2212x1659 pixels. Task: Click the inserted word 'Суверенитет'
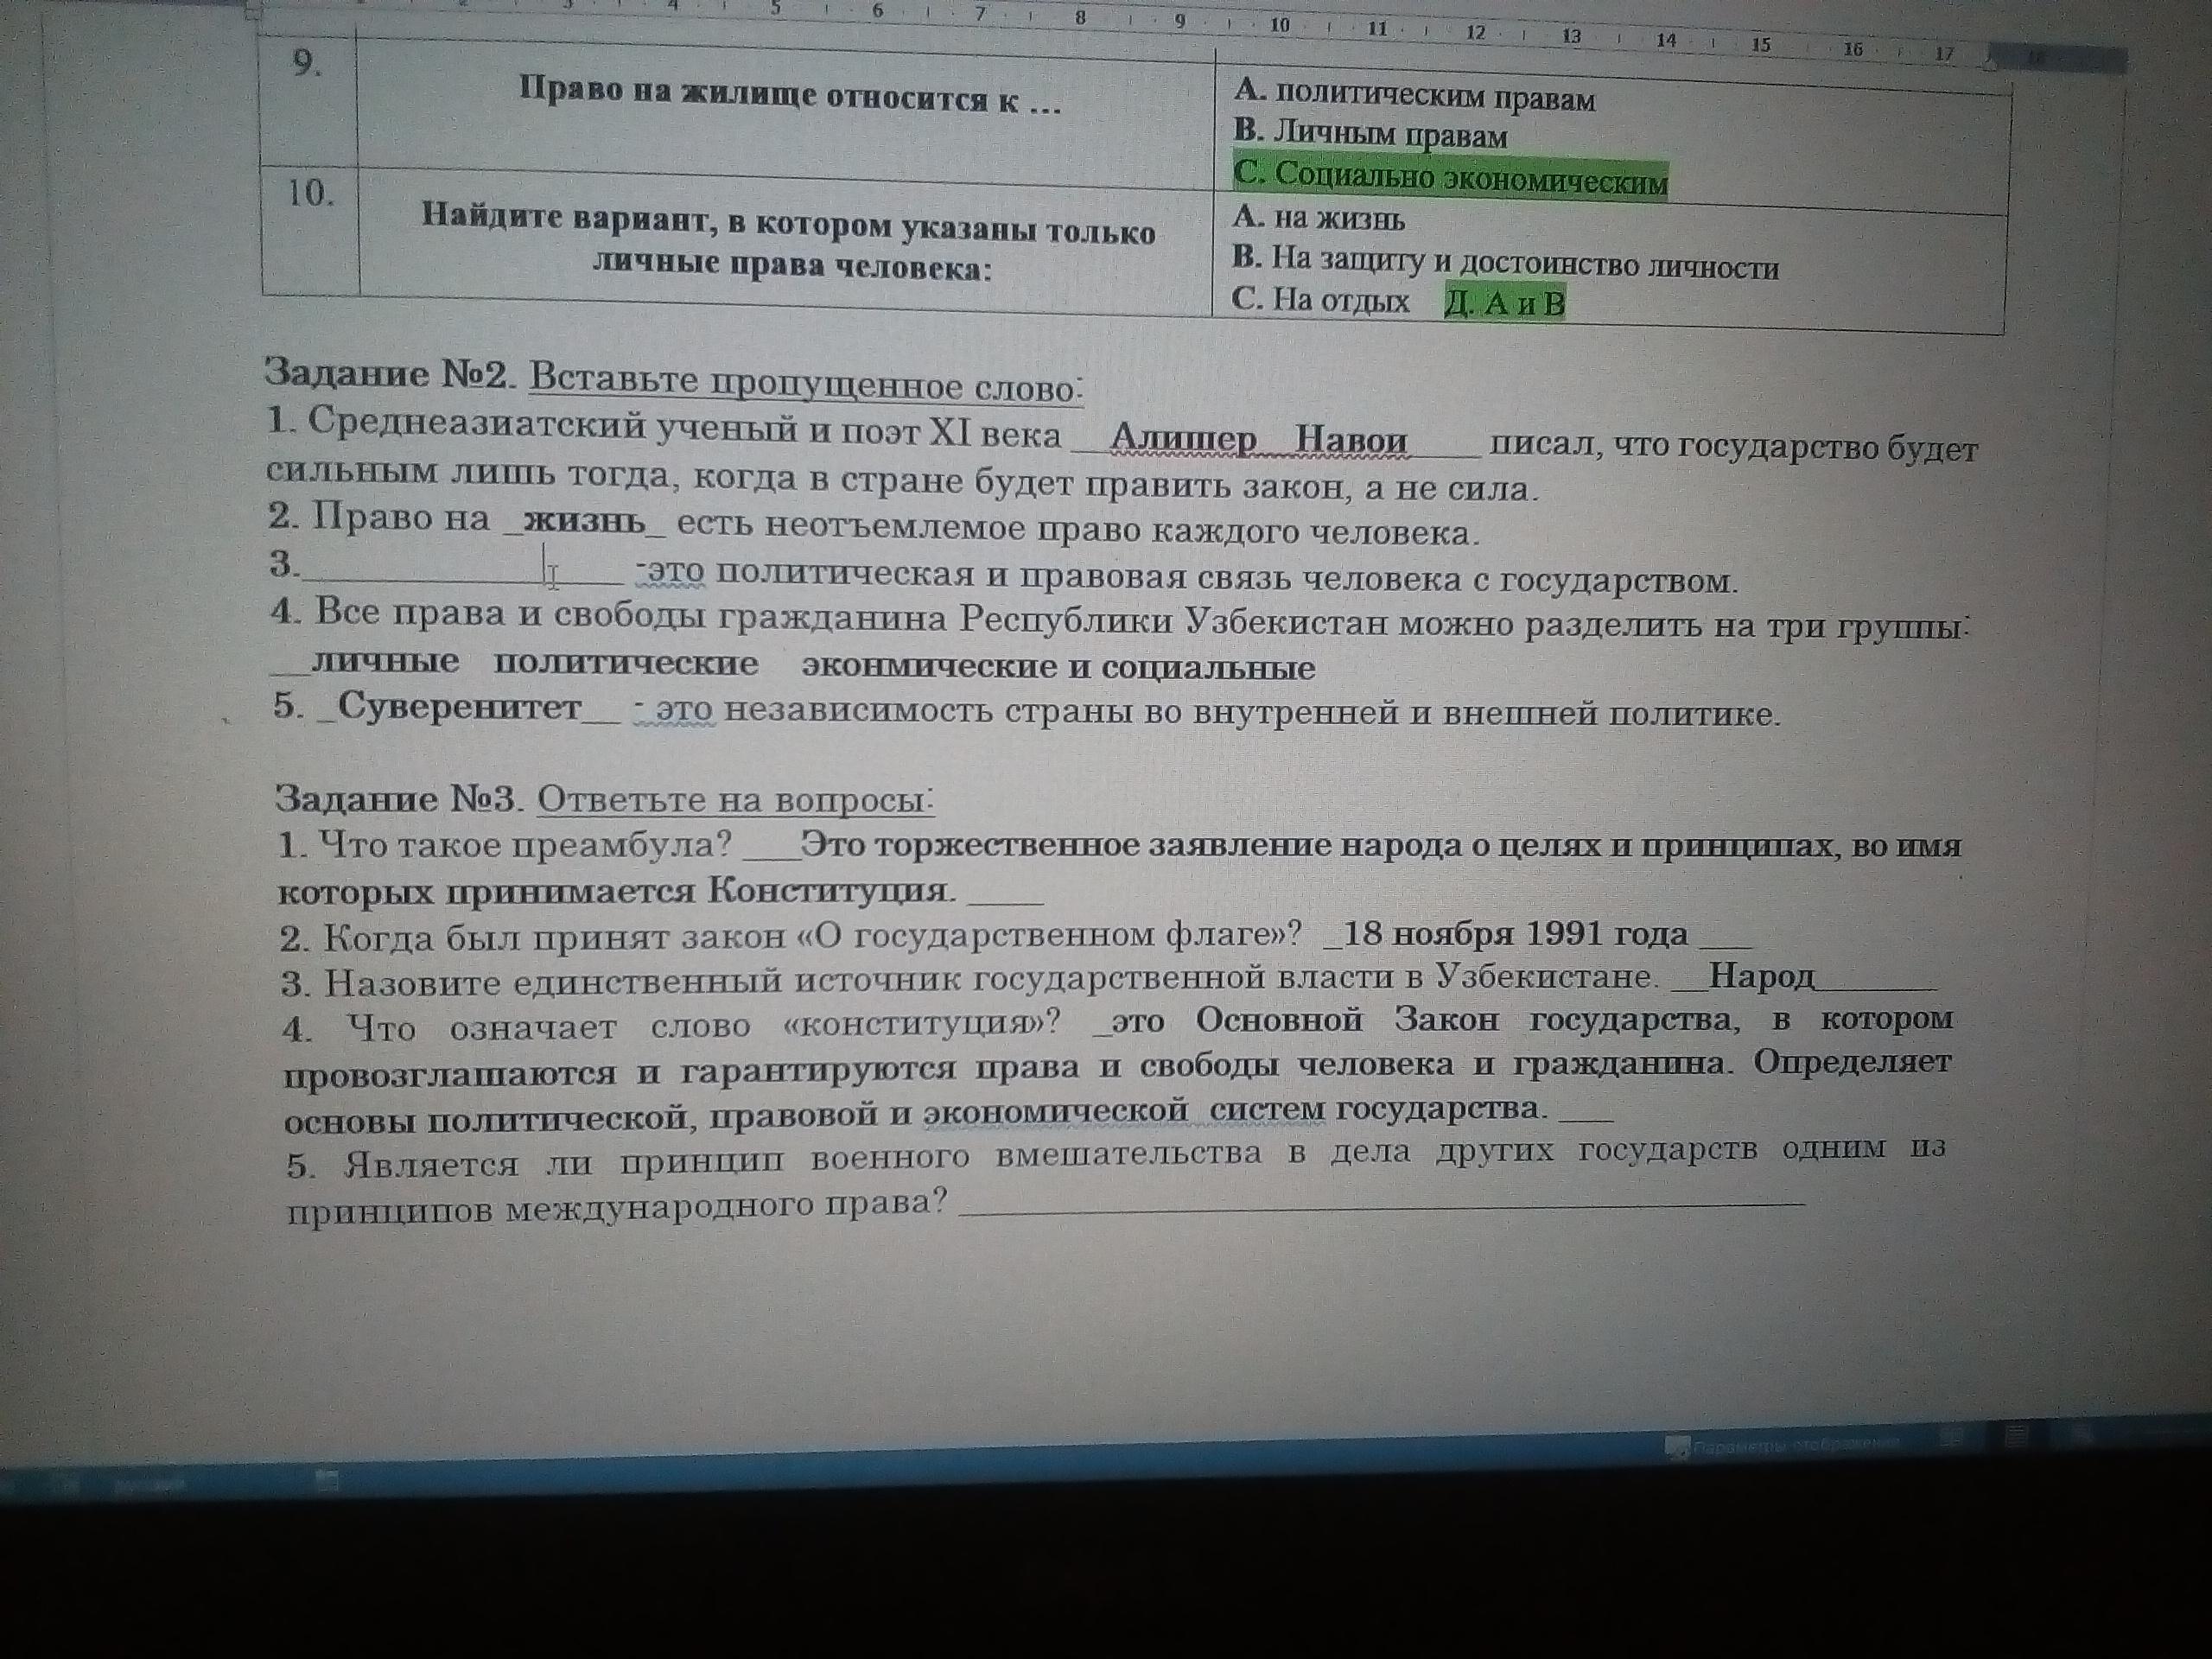click(x=460, y=706)
